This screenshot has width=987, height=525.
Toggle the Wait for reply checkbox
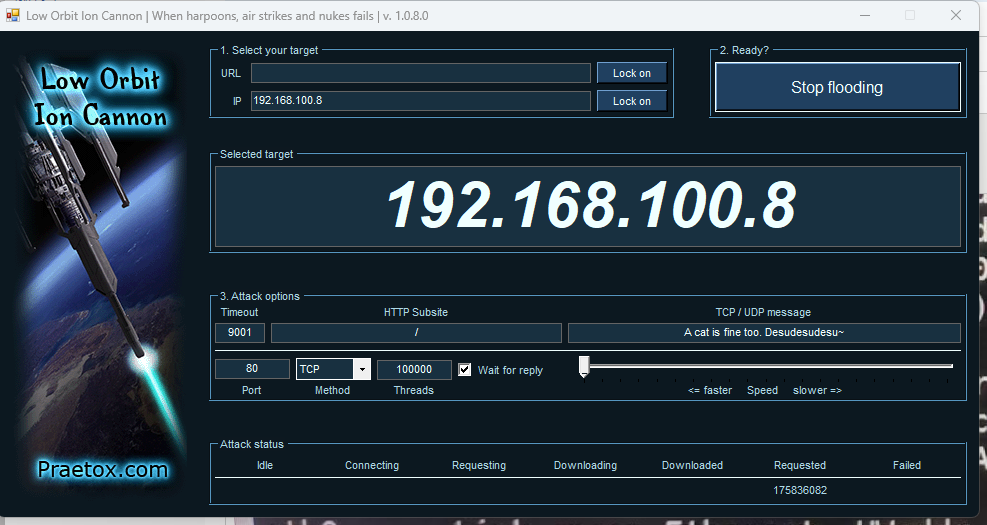coord(465,370)
